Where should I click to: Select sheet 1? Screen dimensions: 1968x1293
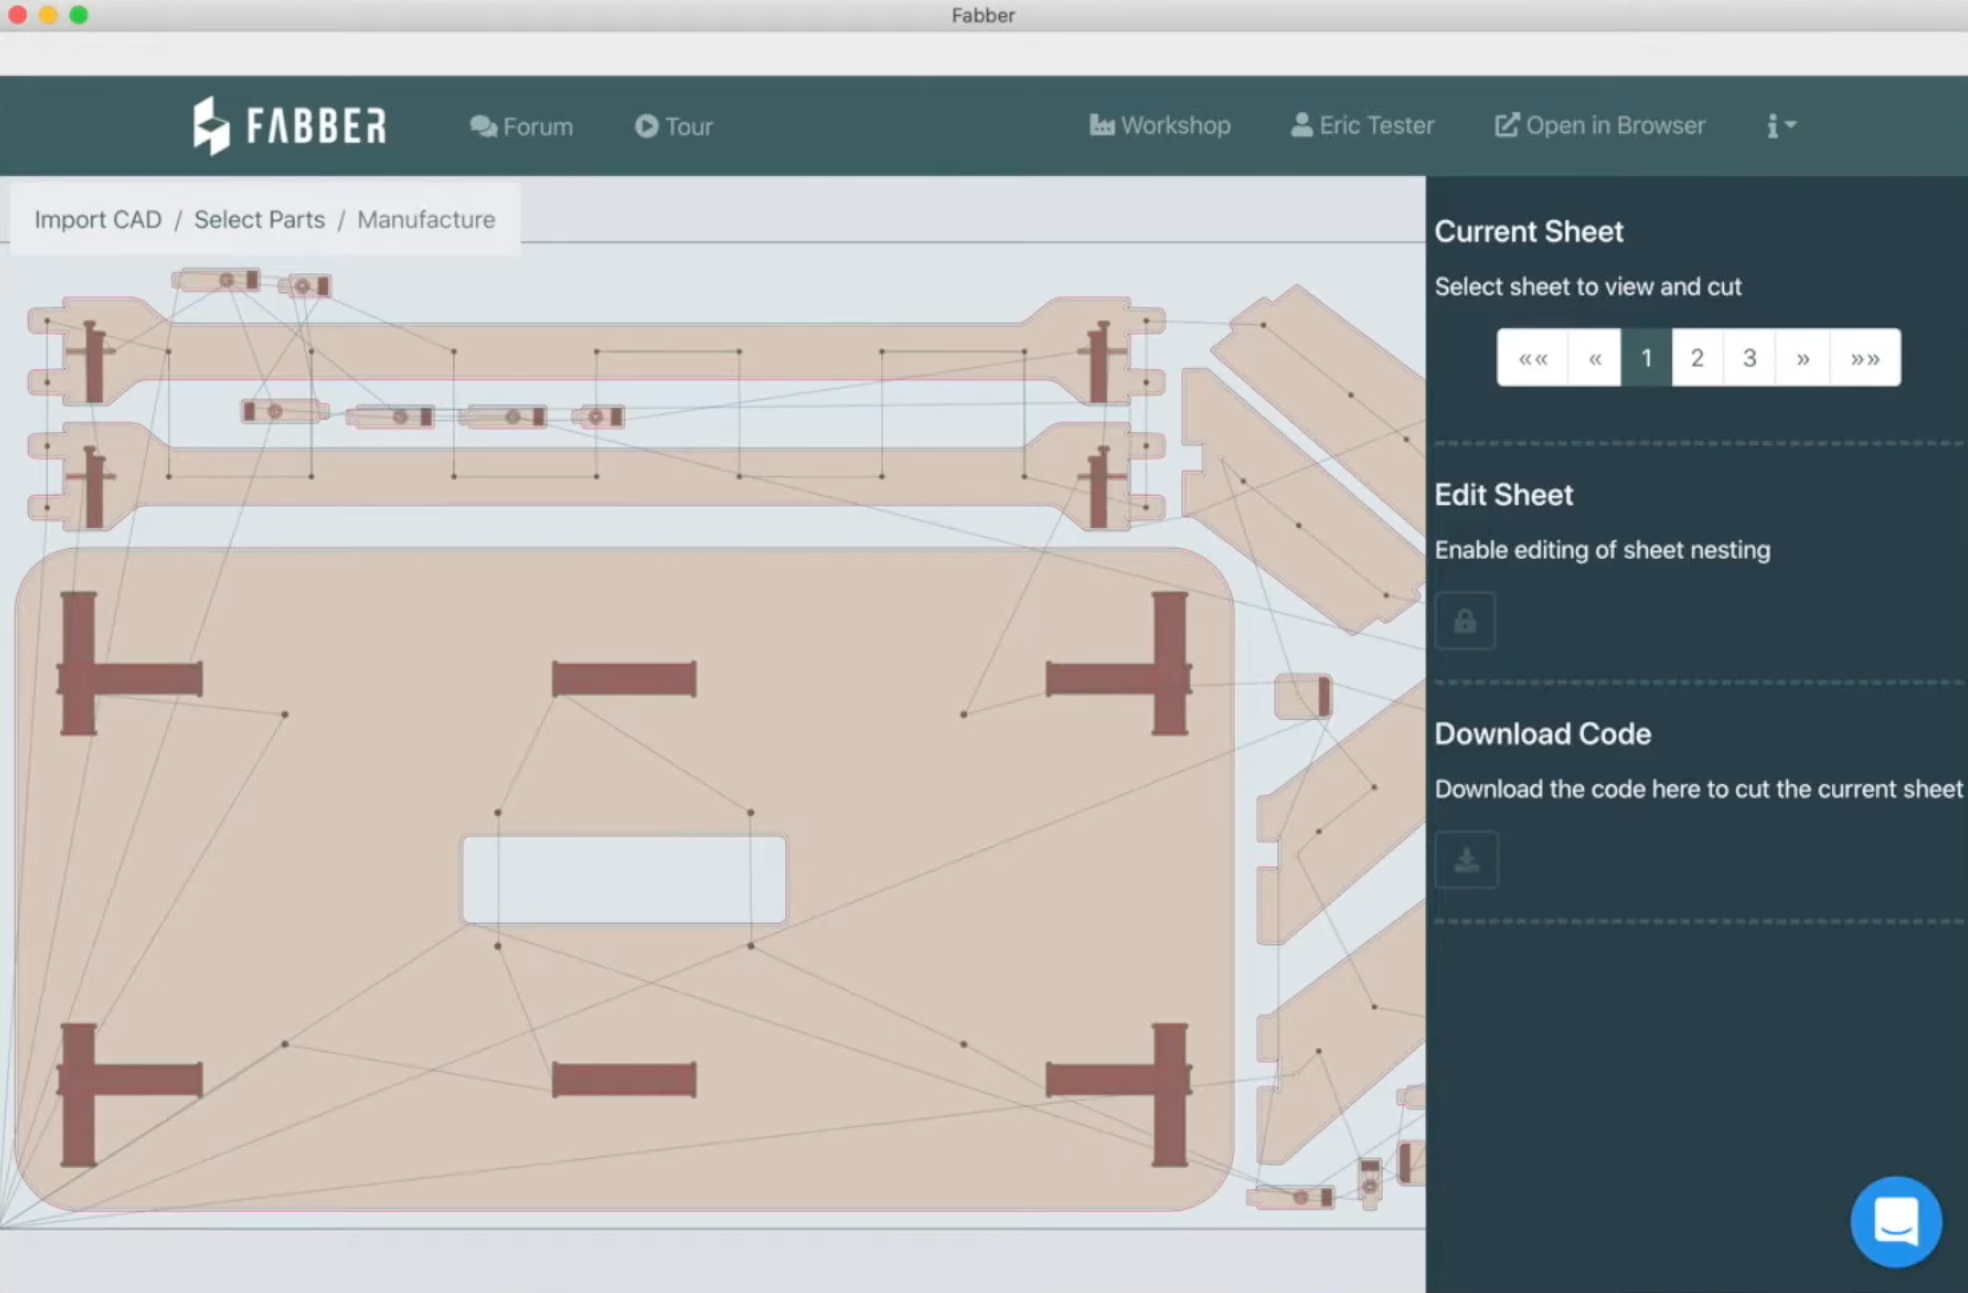[1646, 358]
